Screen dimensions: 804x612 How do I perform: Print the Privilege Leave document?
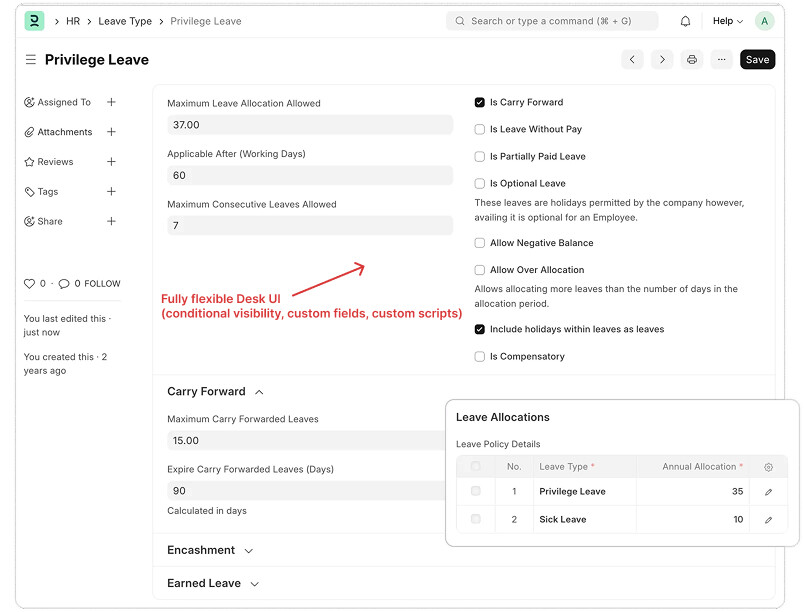pos(692,60)
